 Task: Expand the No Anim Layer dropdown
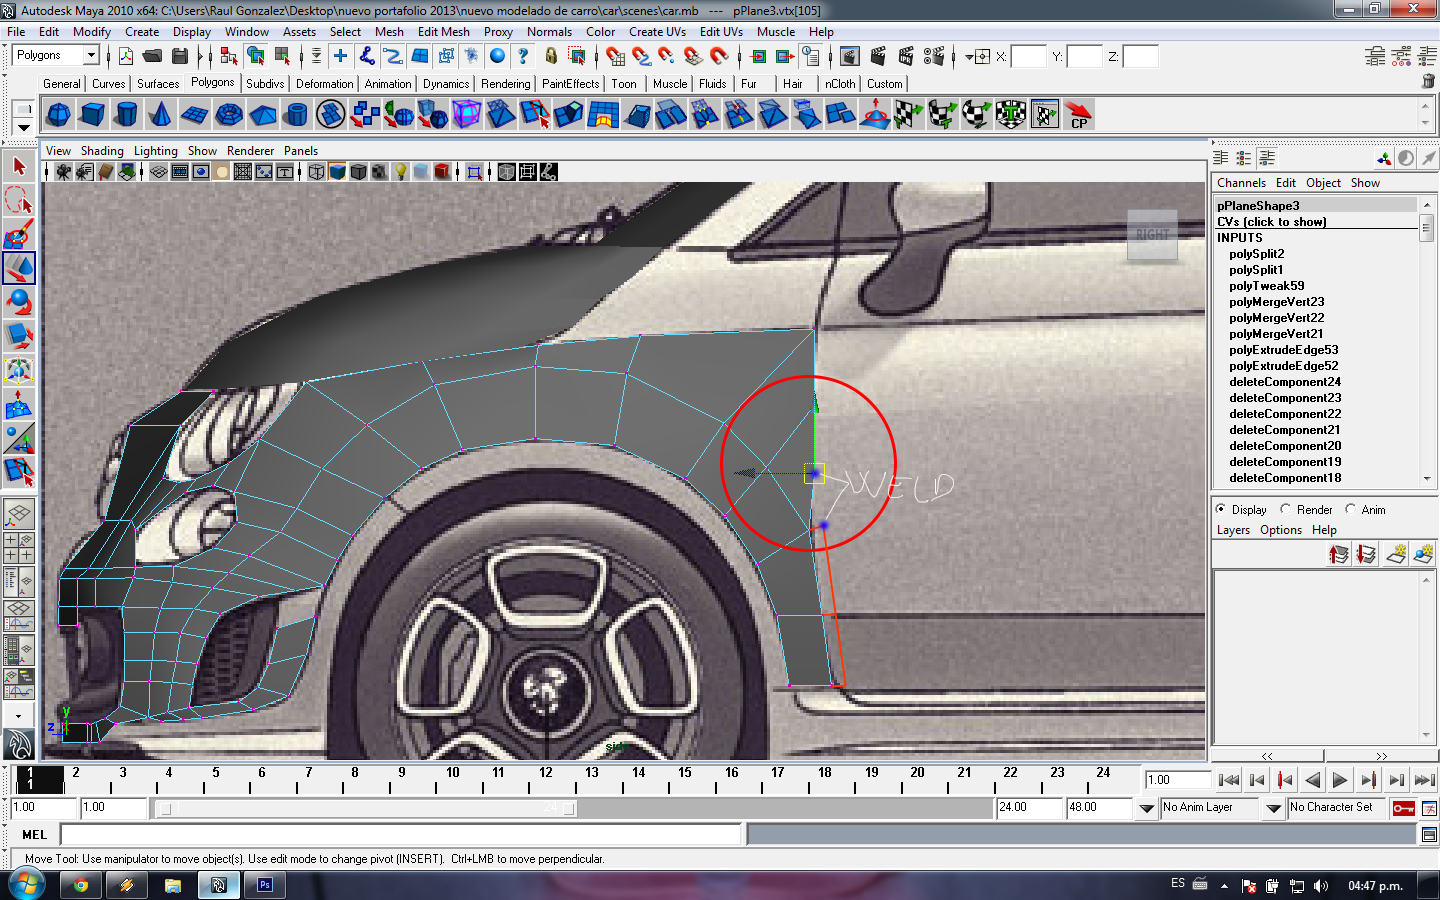[x=1273, y=808]
